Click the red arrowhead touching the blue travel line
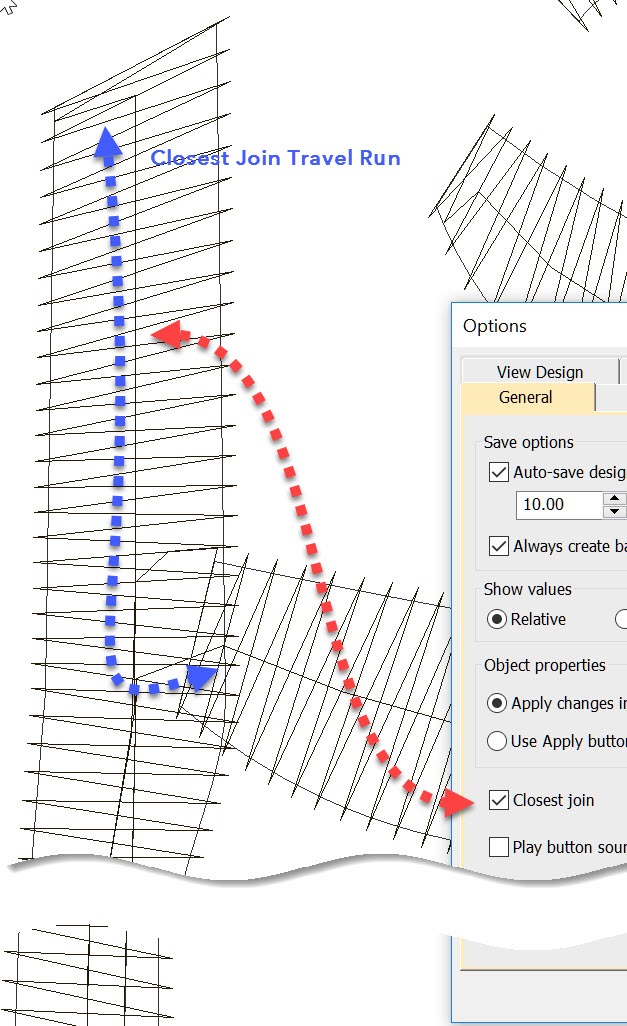Screen dimensions: 627x1026 click(x=168, y=336)
